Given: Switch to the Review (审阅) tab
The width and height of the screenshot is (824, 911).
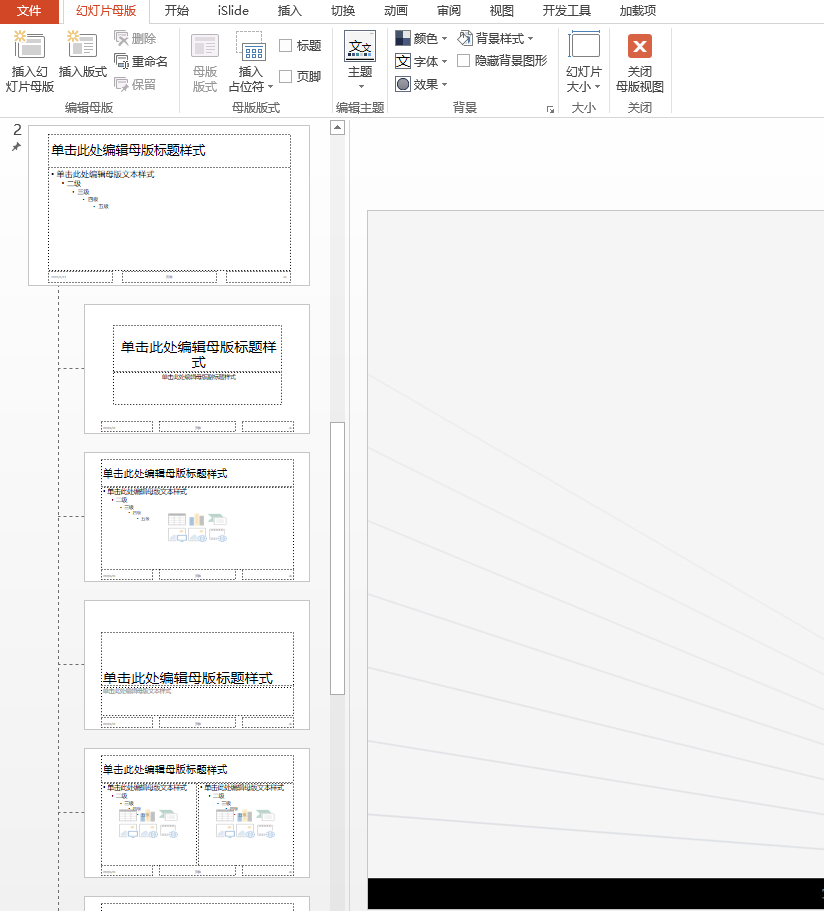Looking at the screenshot, I should point(449,11).
